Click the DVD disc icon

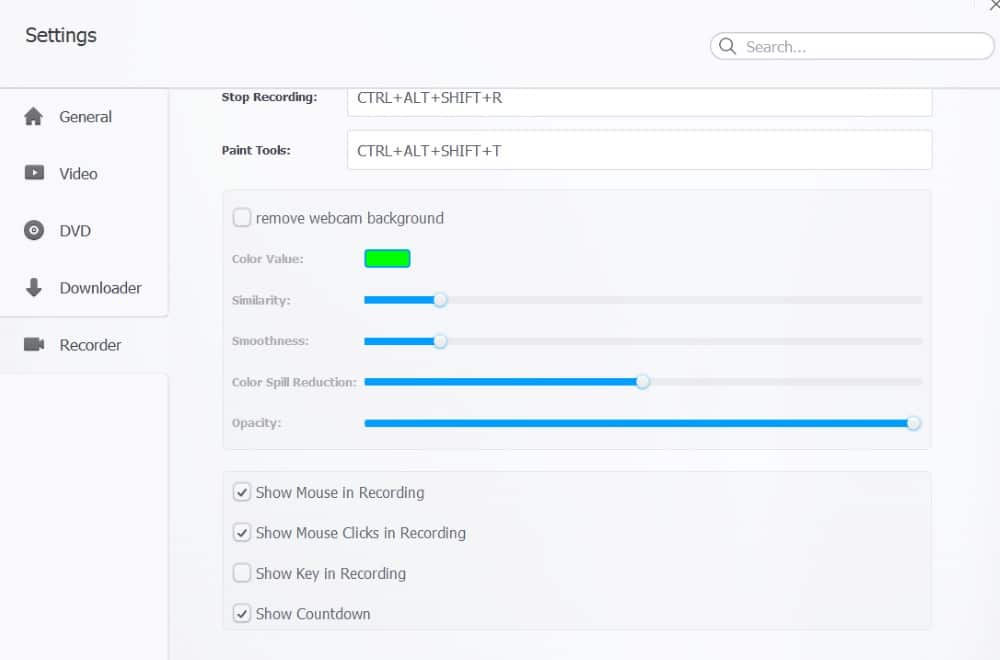click(34, 231)
